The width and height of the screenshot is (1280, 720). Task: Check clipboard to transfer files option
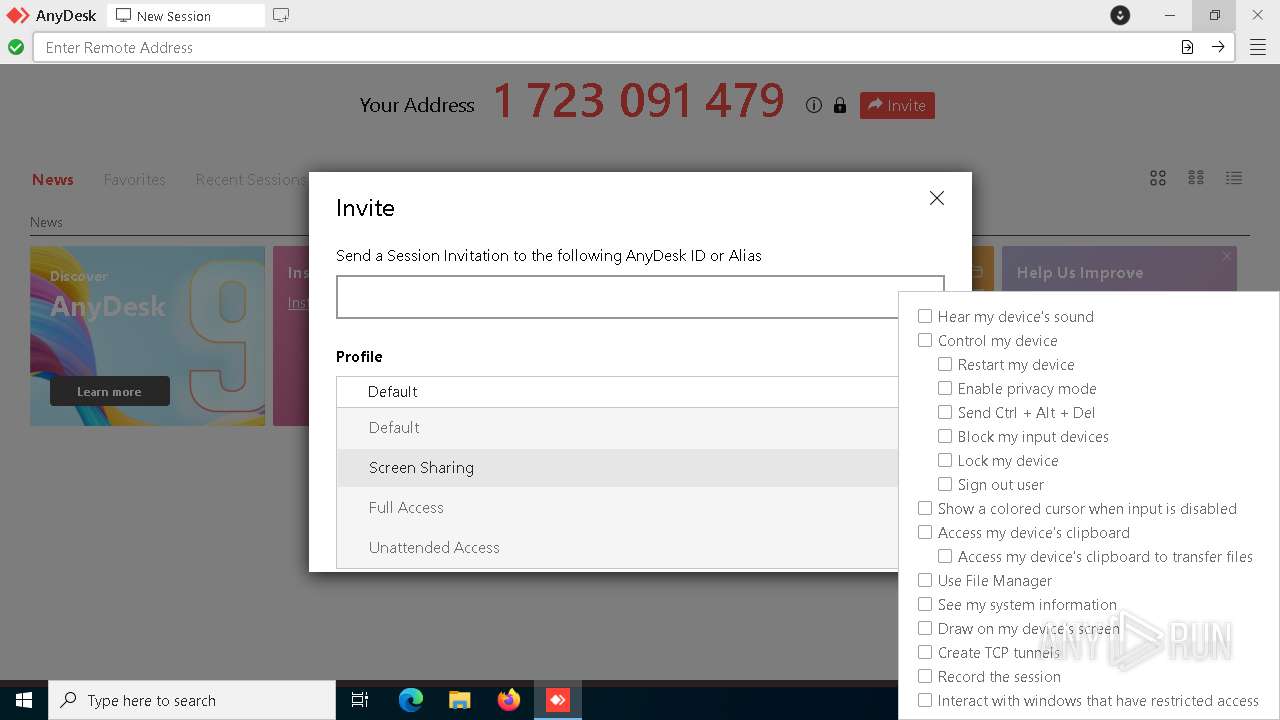945,556
